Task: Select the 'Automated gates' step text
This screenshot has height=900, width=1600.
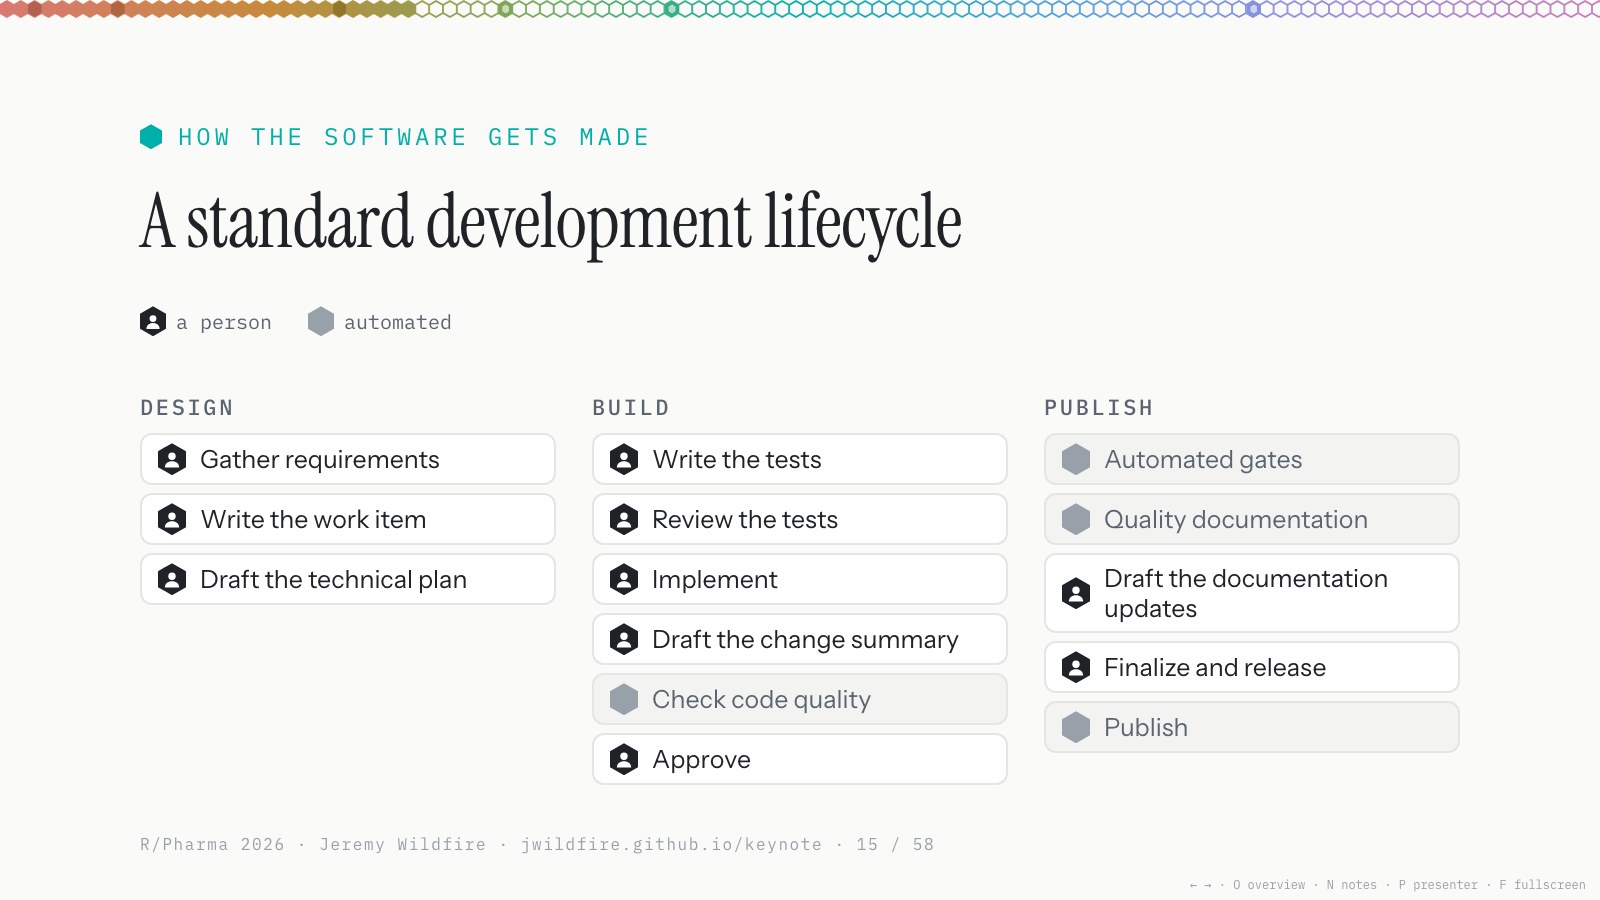Action: click(1203, 460)
